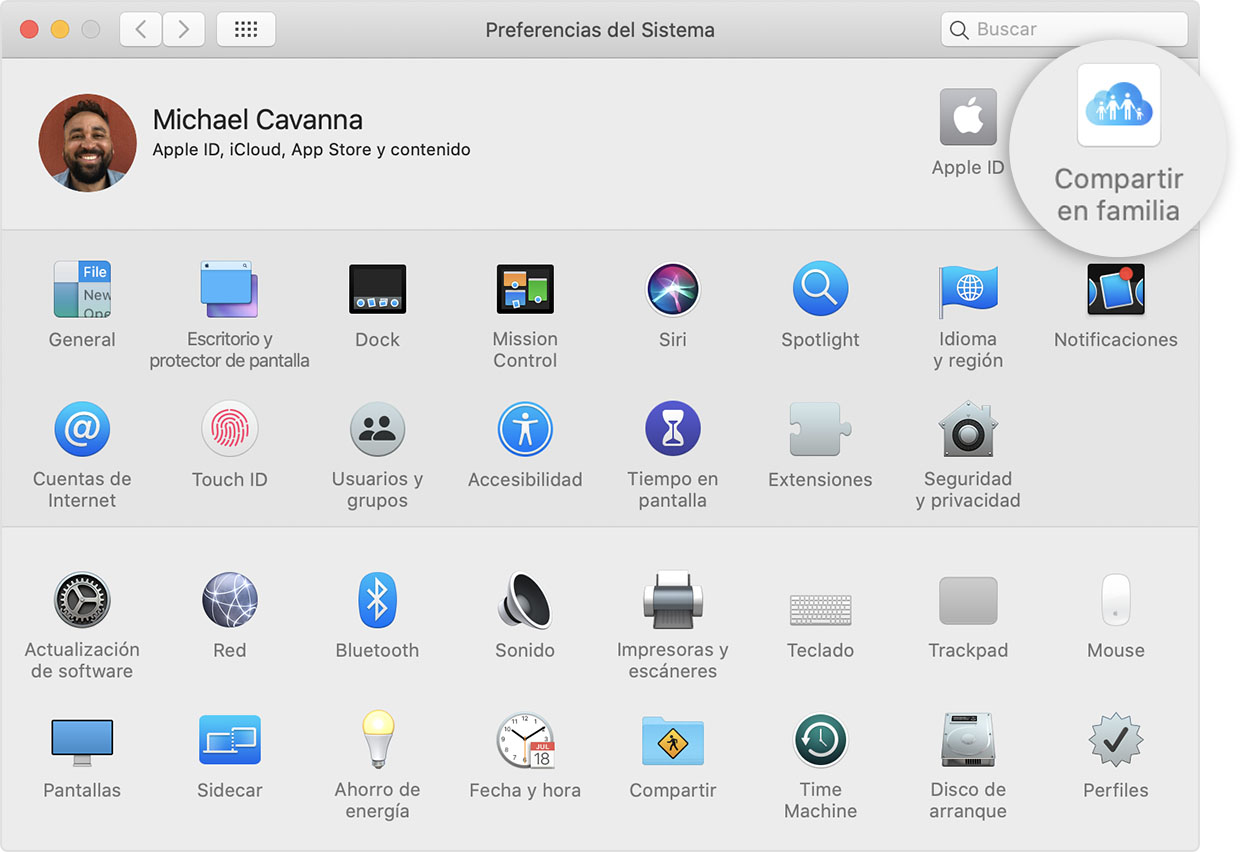Open Sidecar preferences
This screenshot has width=1240, height=852.
229,740
